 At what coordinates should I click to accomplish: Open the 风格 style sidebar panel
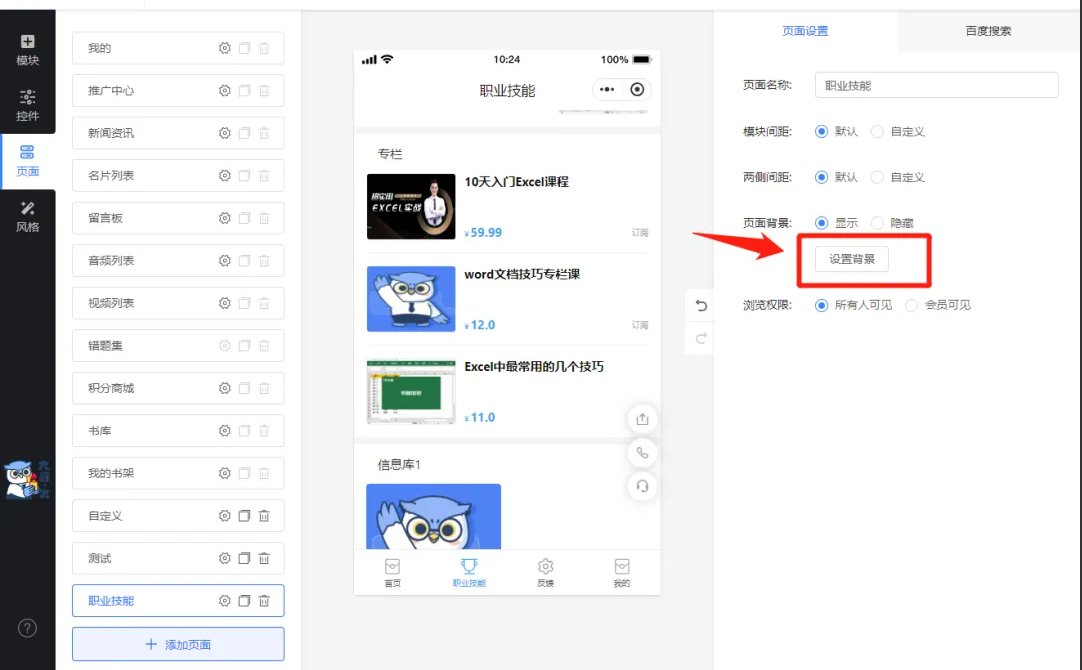point(28,217)
